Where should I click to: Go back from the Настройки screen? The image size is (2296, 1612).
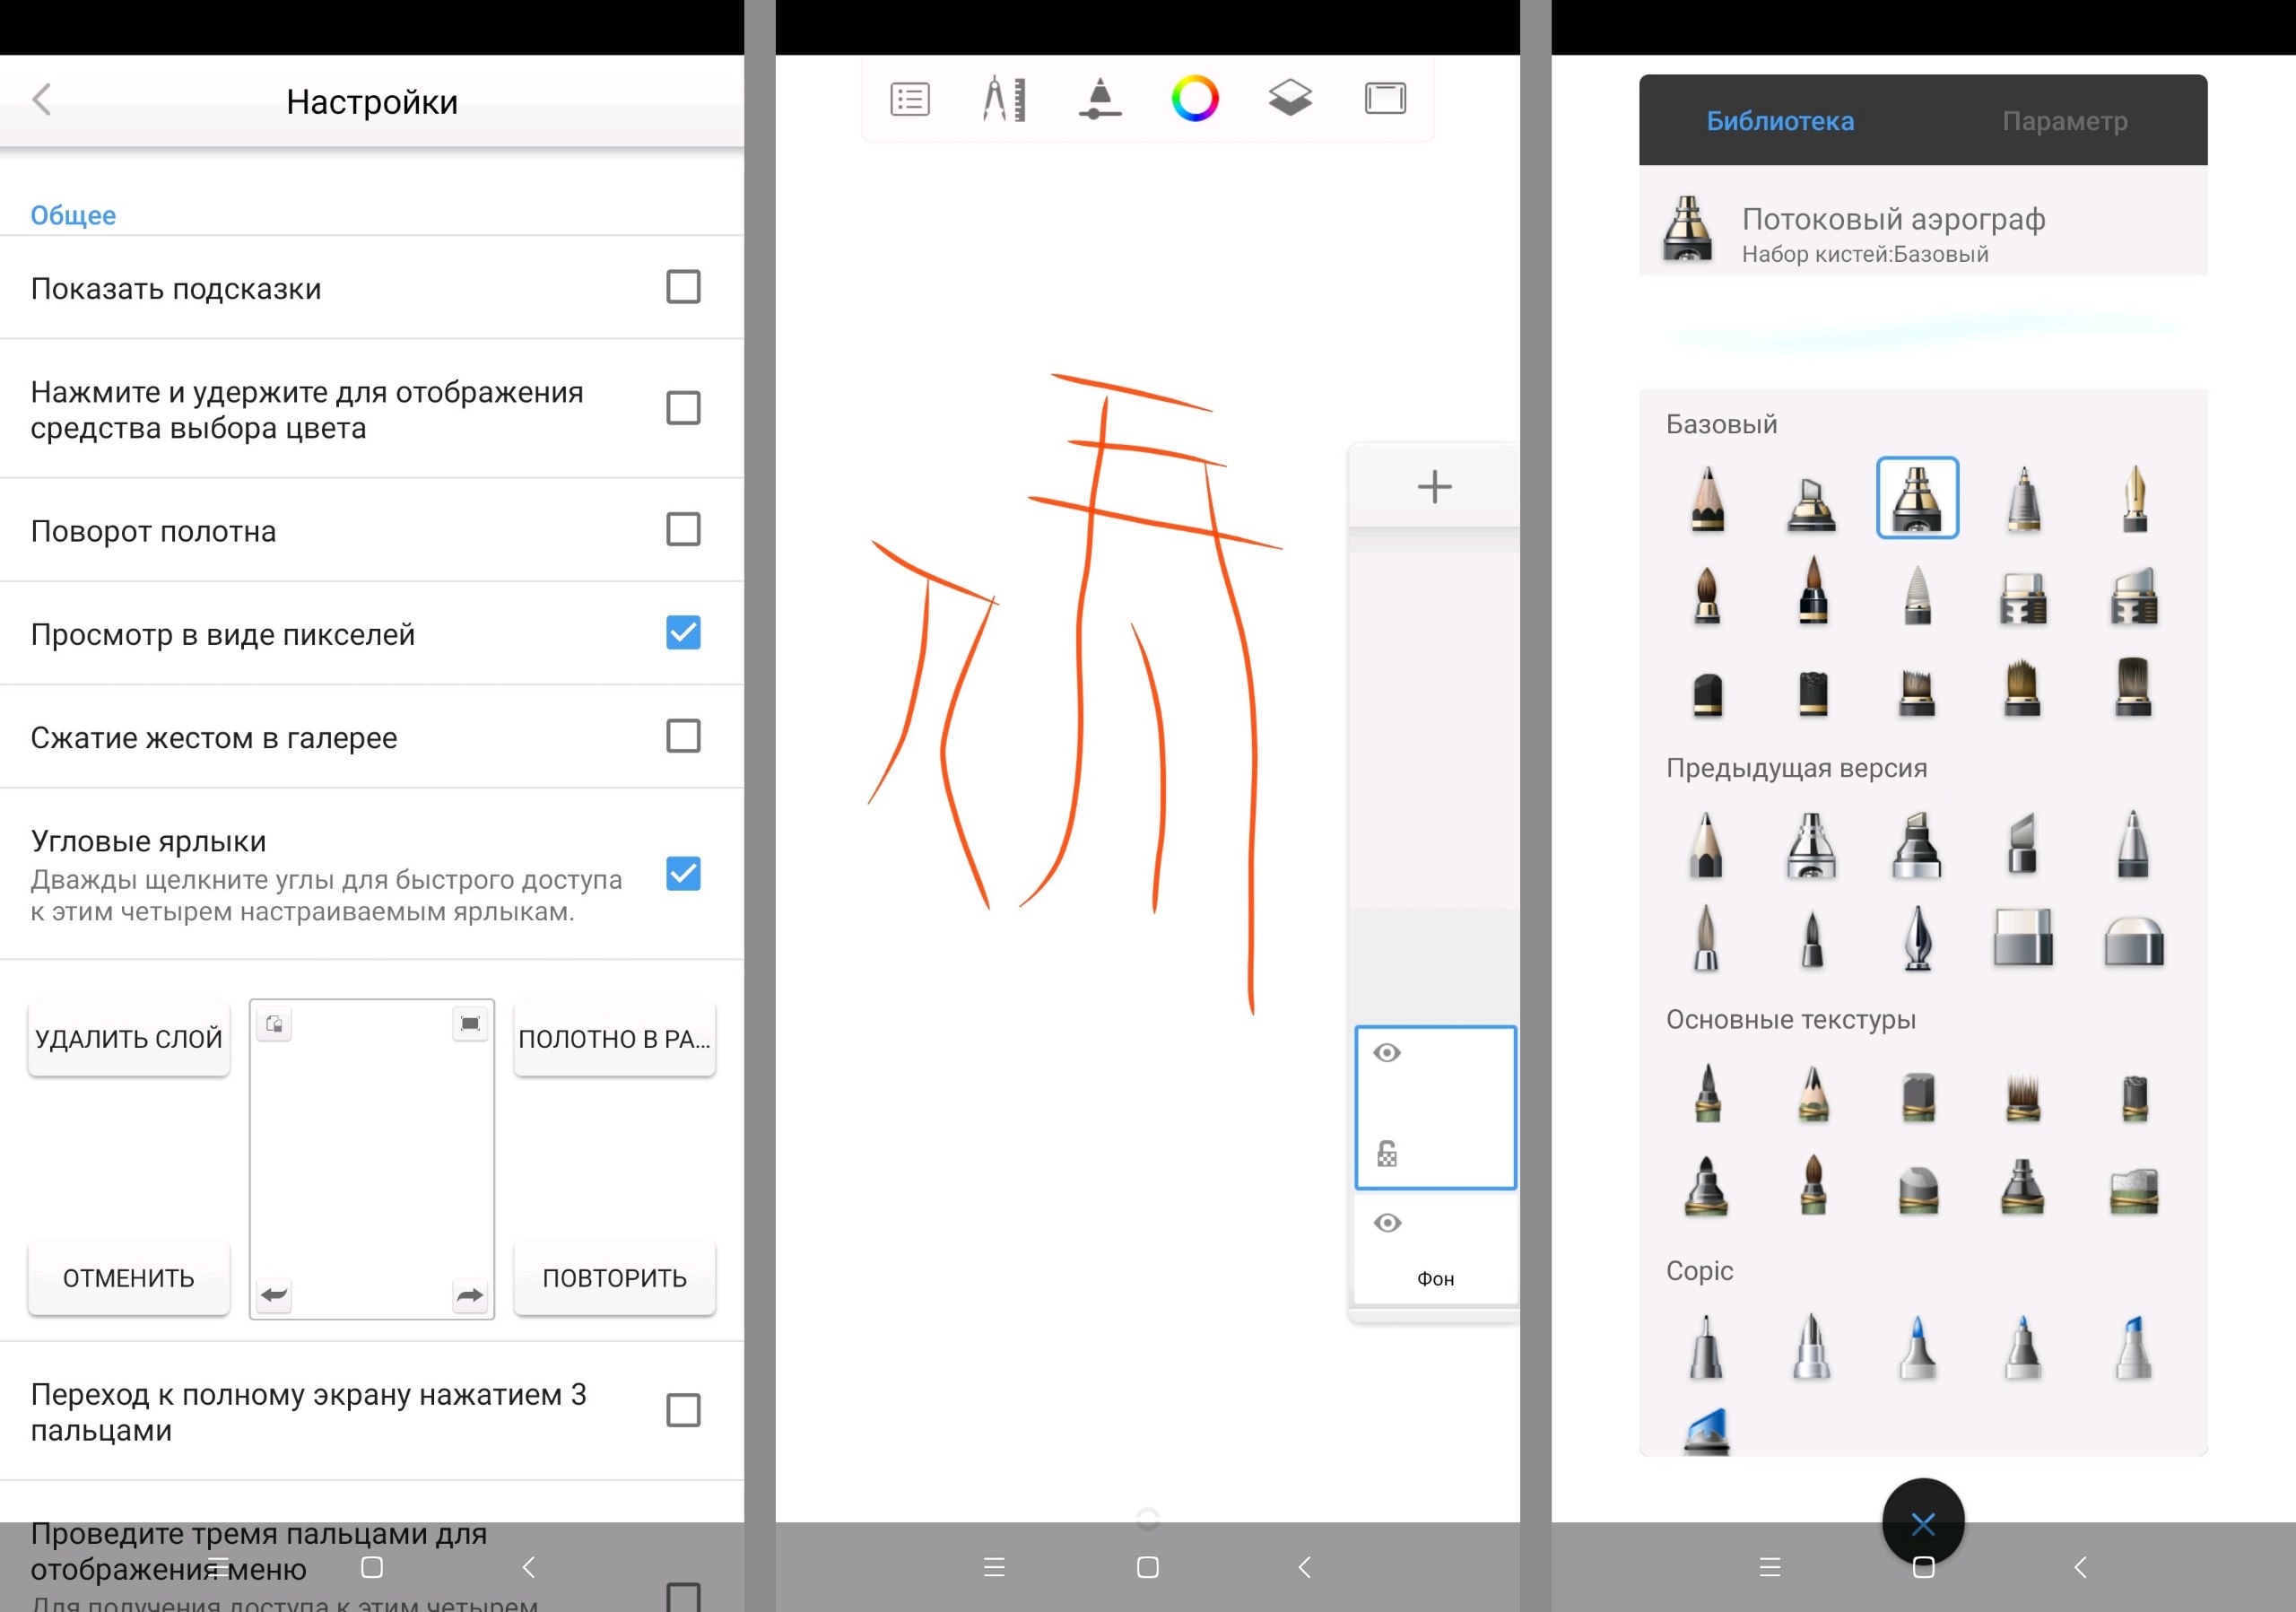pos(41,100)
